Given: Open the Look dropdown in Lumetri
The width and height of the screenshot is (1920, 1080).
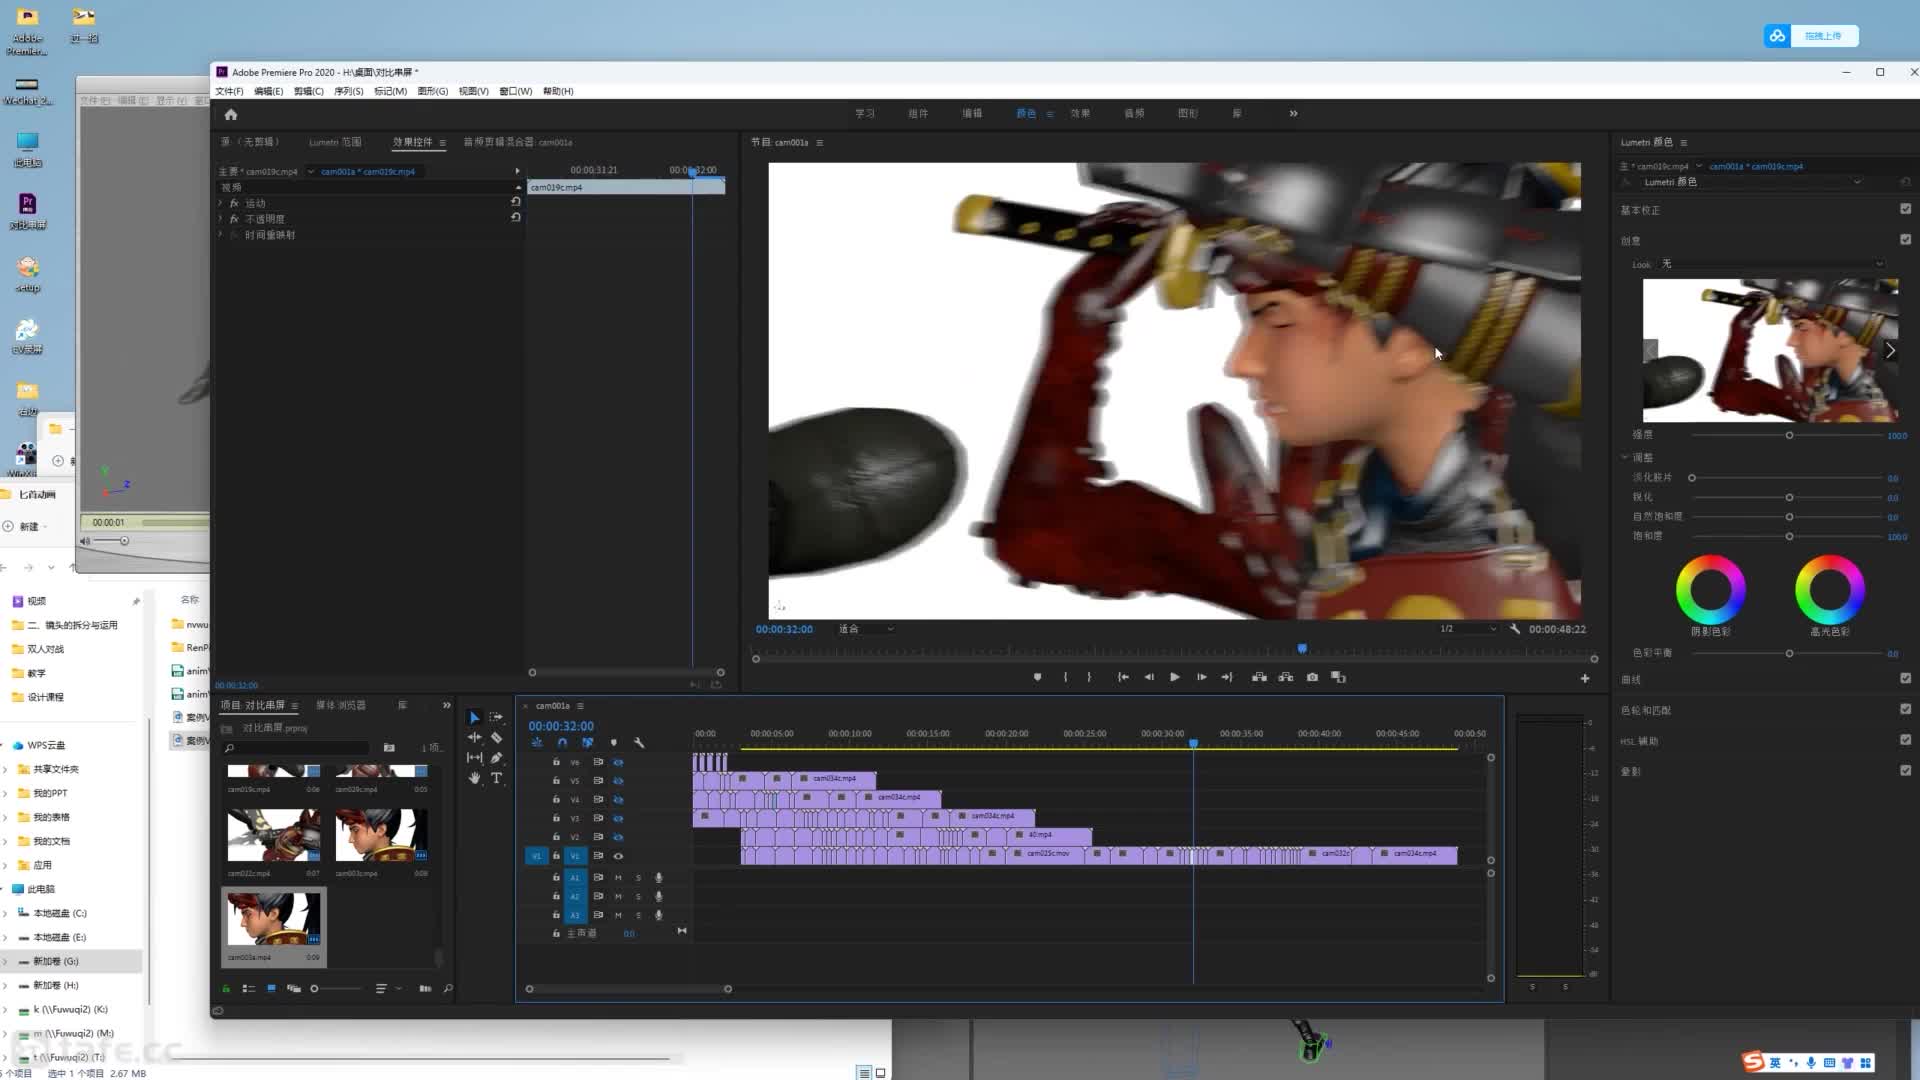Looking at the screenshot, I should [x=1772, y=264].
